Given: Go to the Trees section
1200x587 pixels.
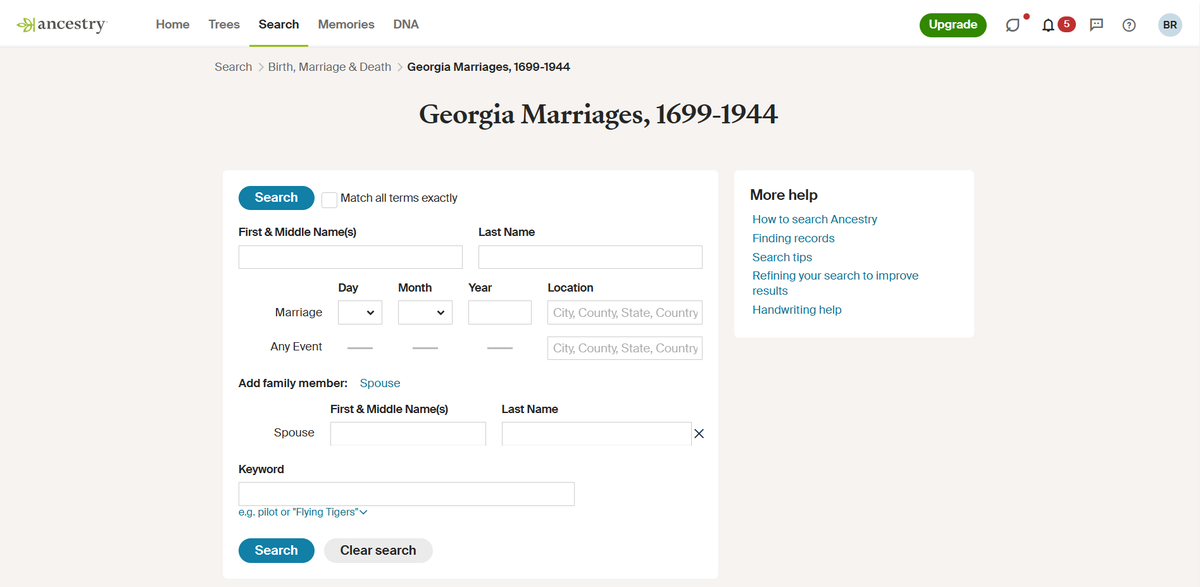Looking at the screenshot, I should coord(223,24).
